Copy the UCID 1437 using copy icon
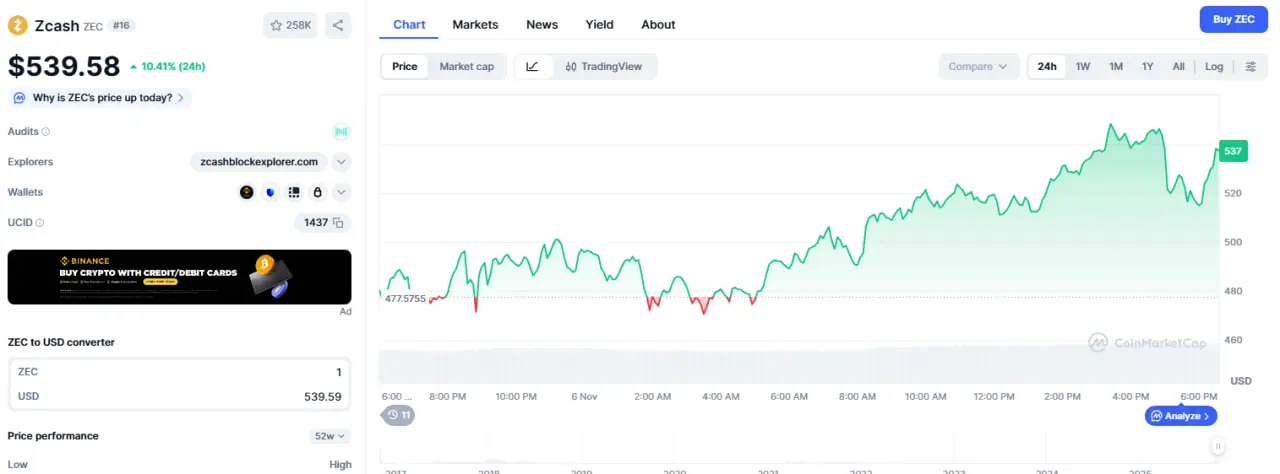This screenshot has width=1280, height=474. (338, 222)
